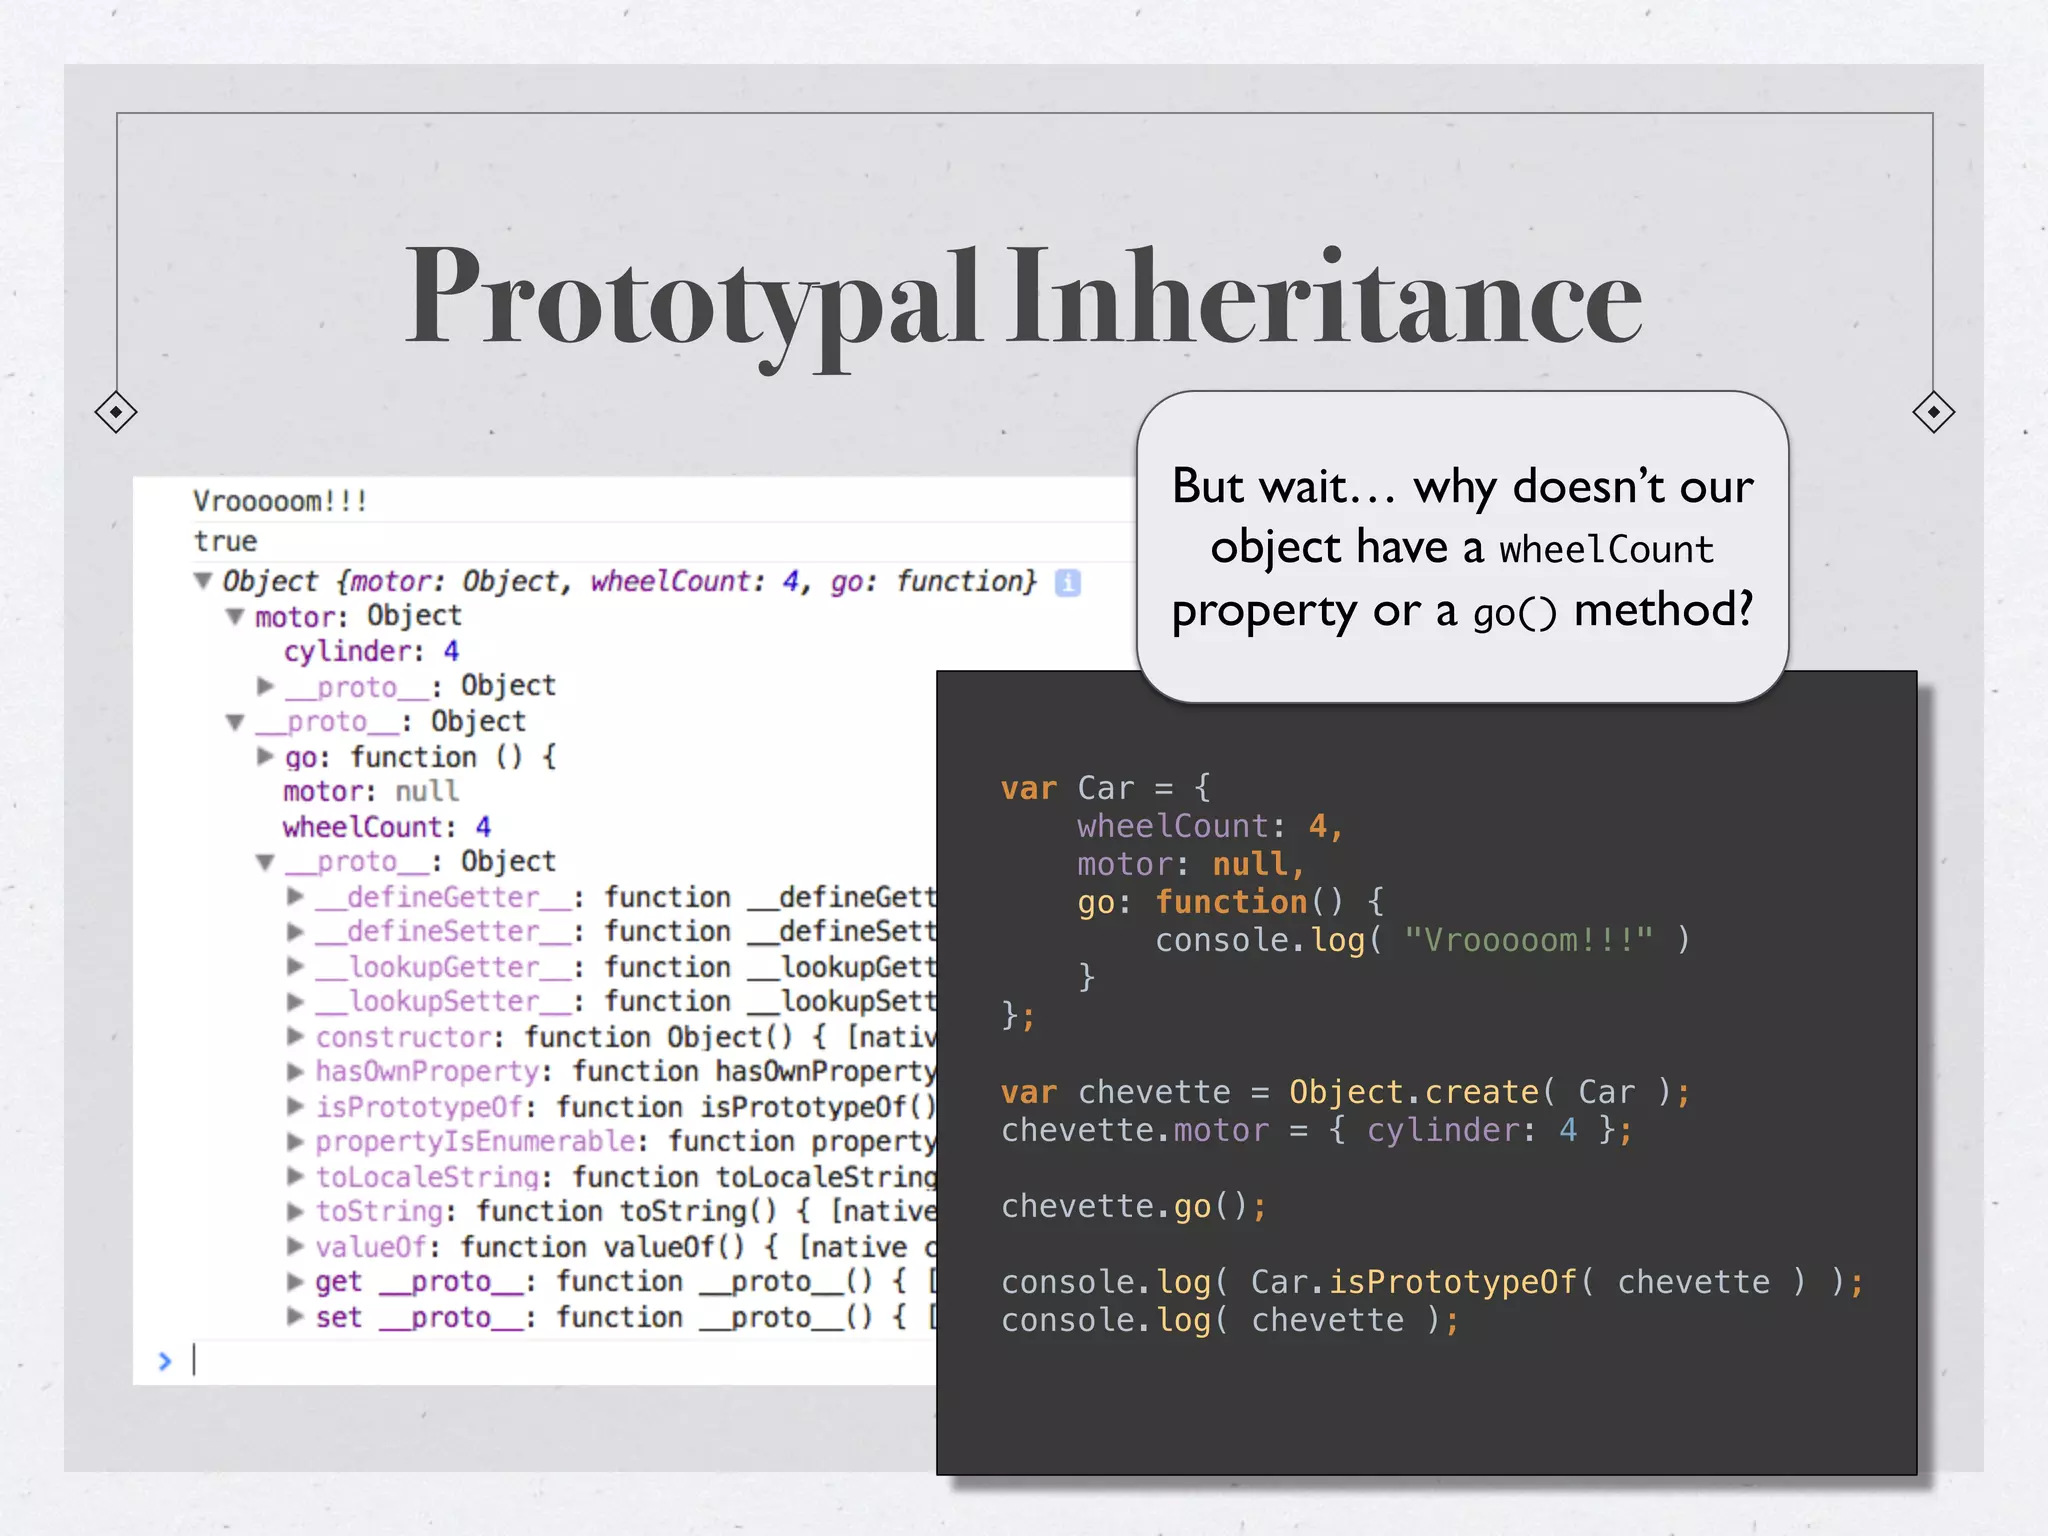Click the blue console prompt chevron

(165, 1361)
